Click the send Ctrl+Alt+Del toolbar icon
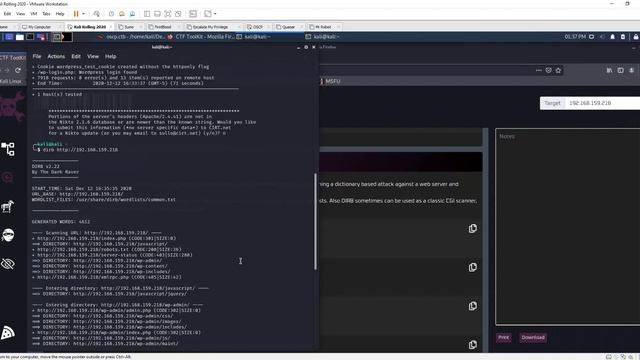640x360 pixels. [x=96, y=14]
